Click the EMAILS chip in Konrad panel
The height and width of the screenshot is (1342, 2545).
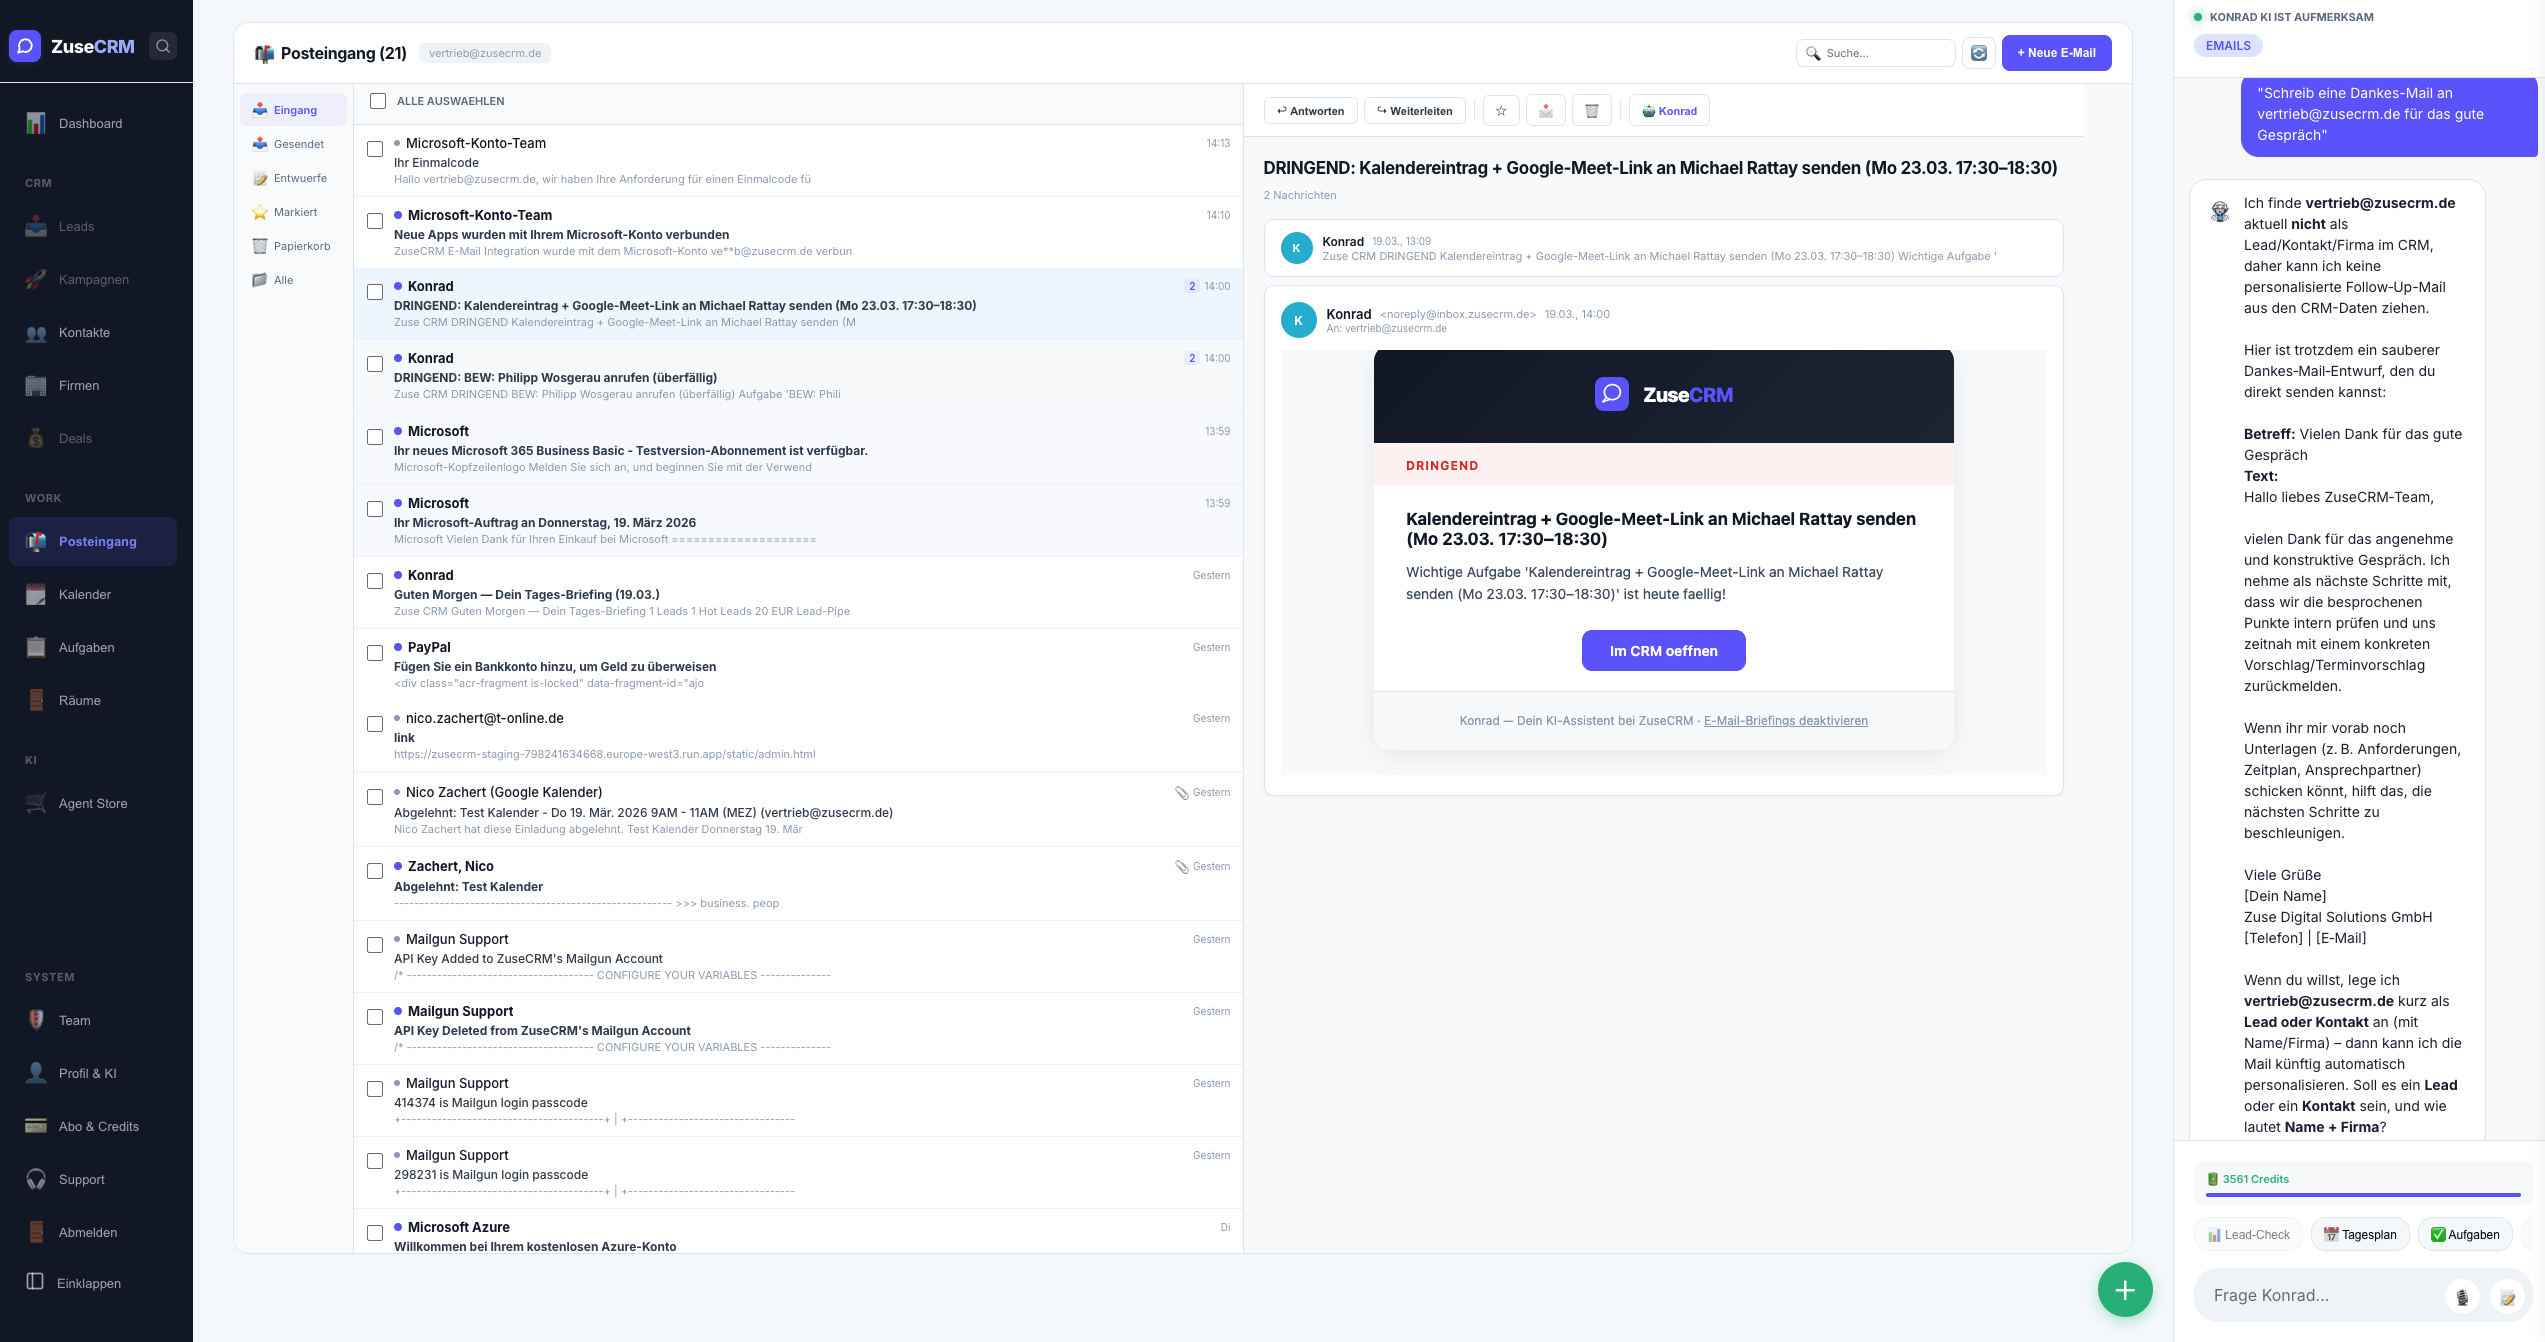click(2228, 46)
